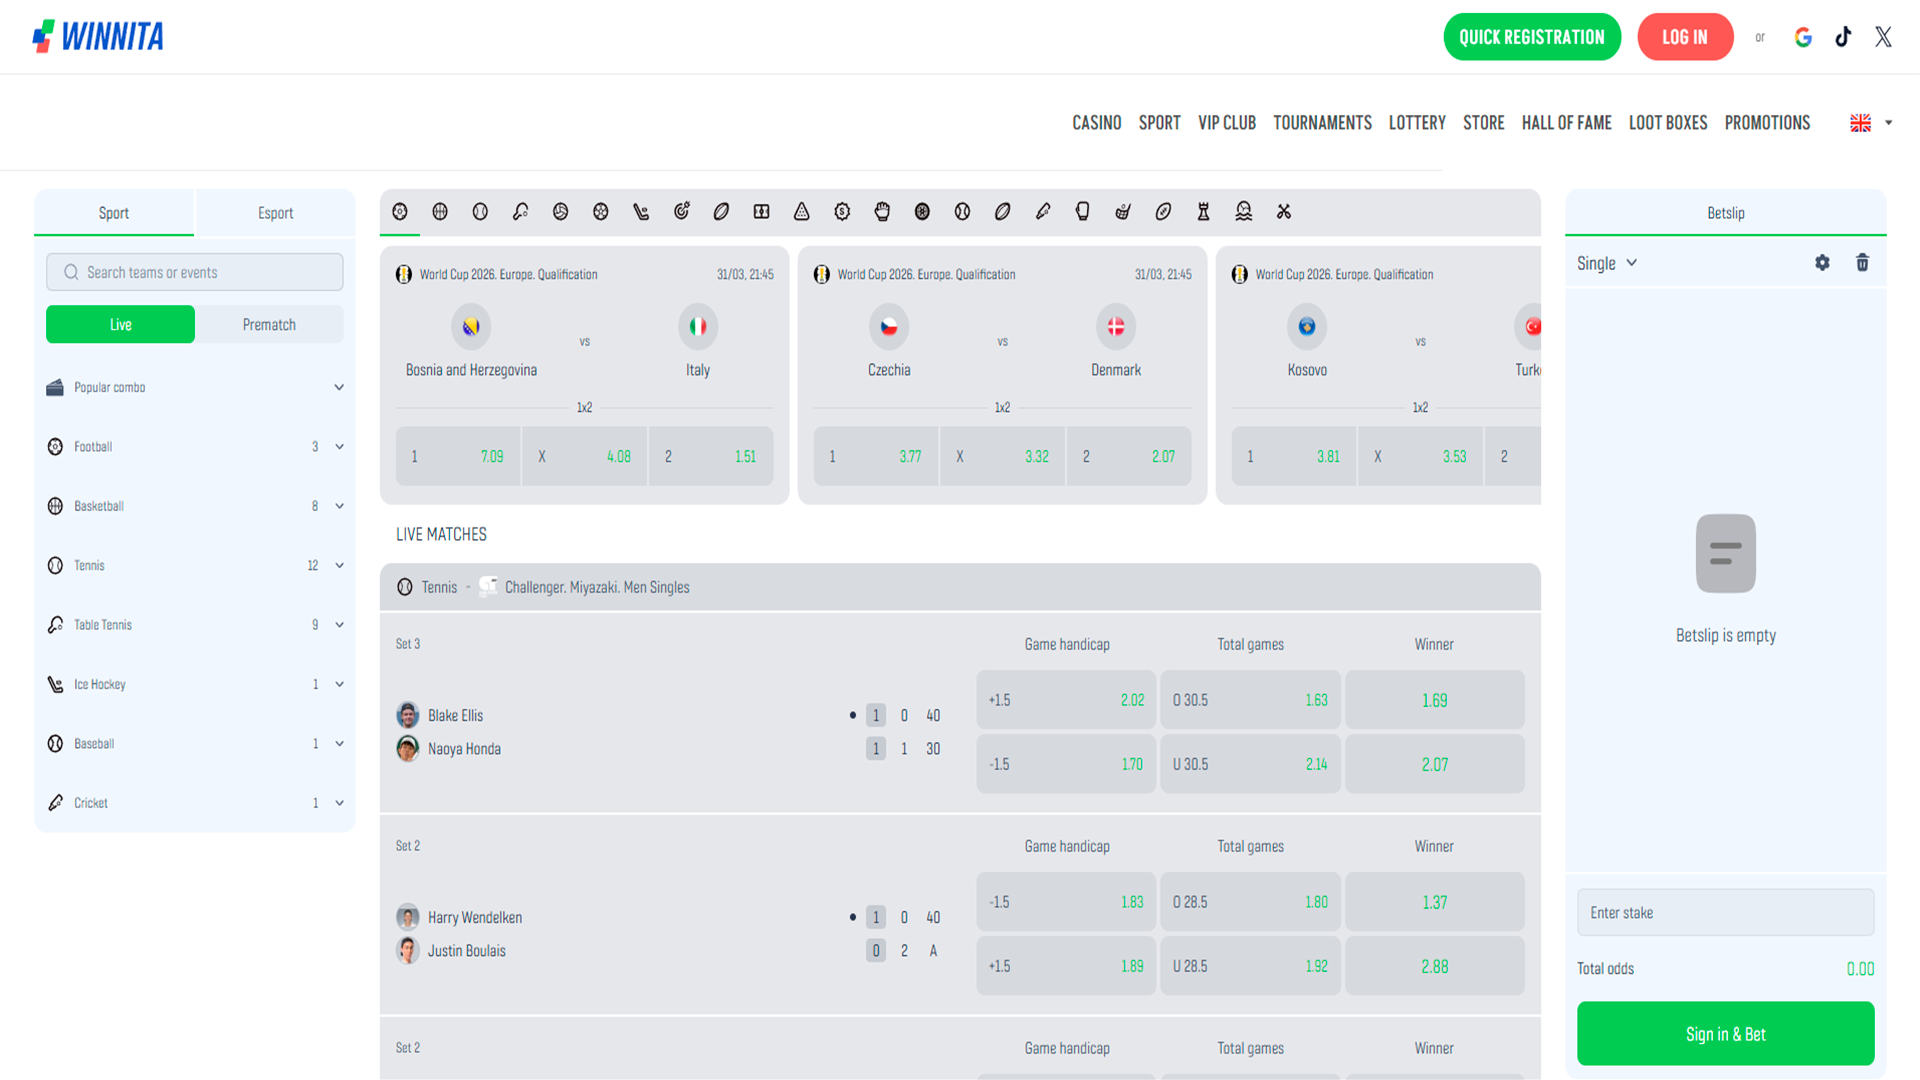Enable the Live matches toggle
1920x1080 pixels.
tap(120, 324)
